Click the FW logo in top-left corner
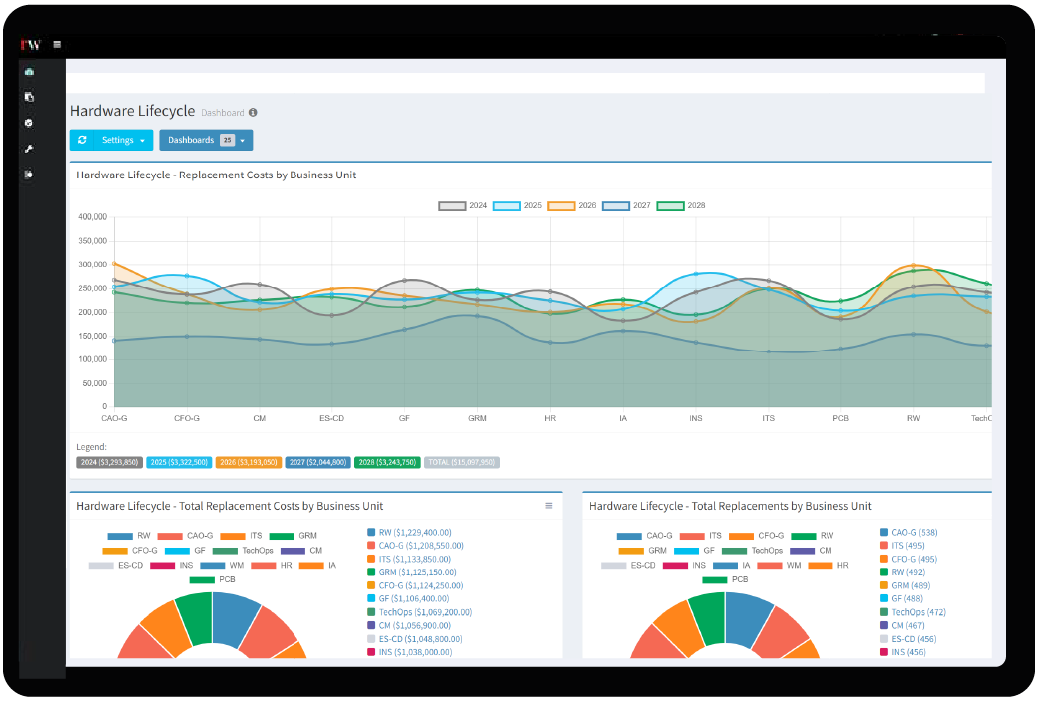This screenshot has height=702, width=1038. pos(30,44)
